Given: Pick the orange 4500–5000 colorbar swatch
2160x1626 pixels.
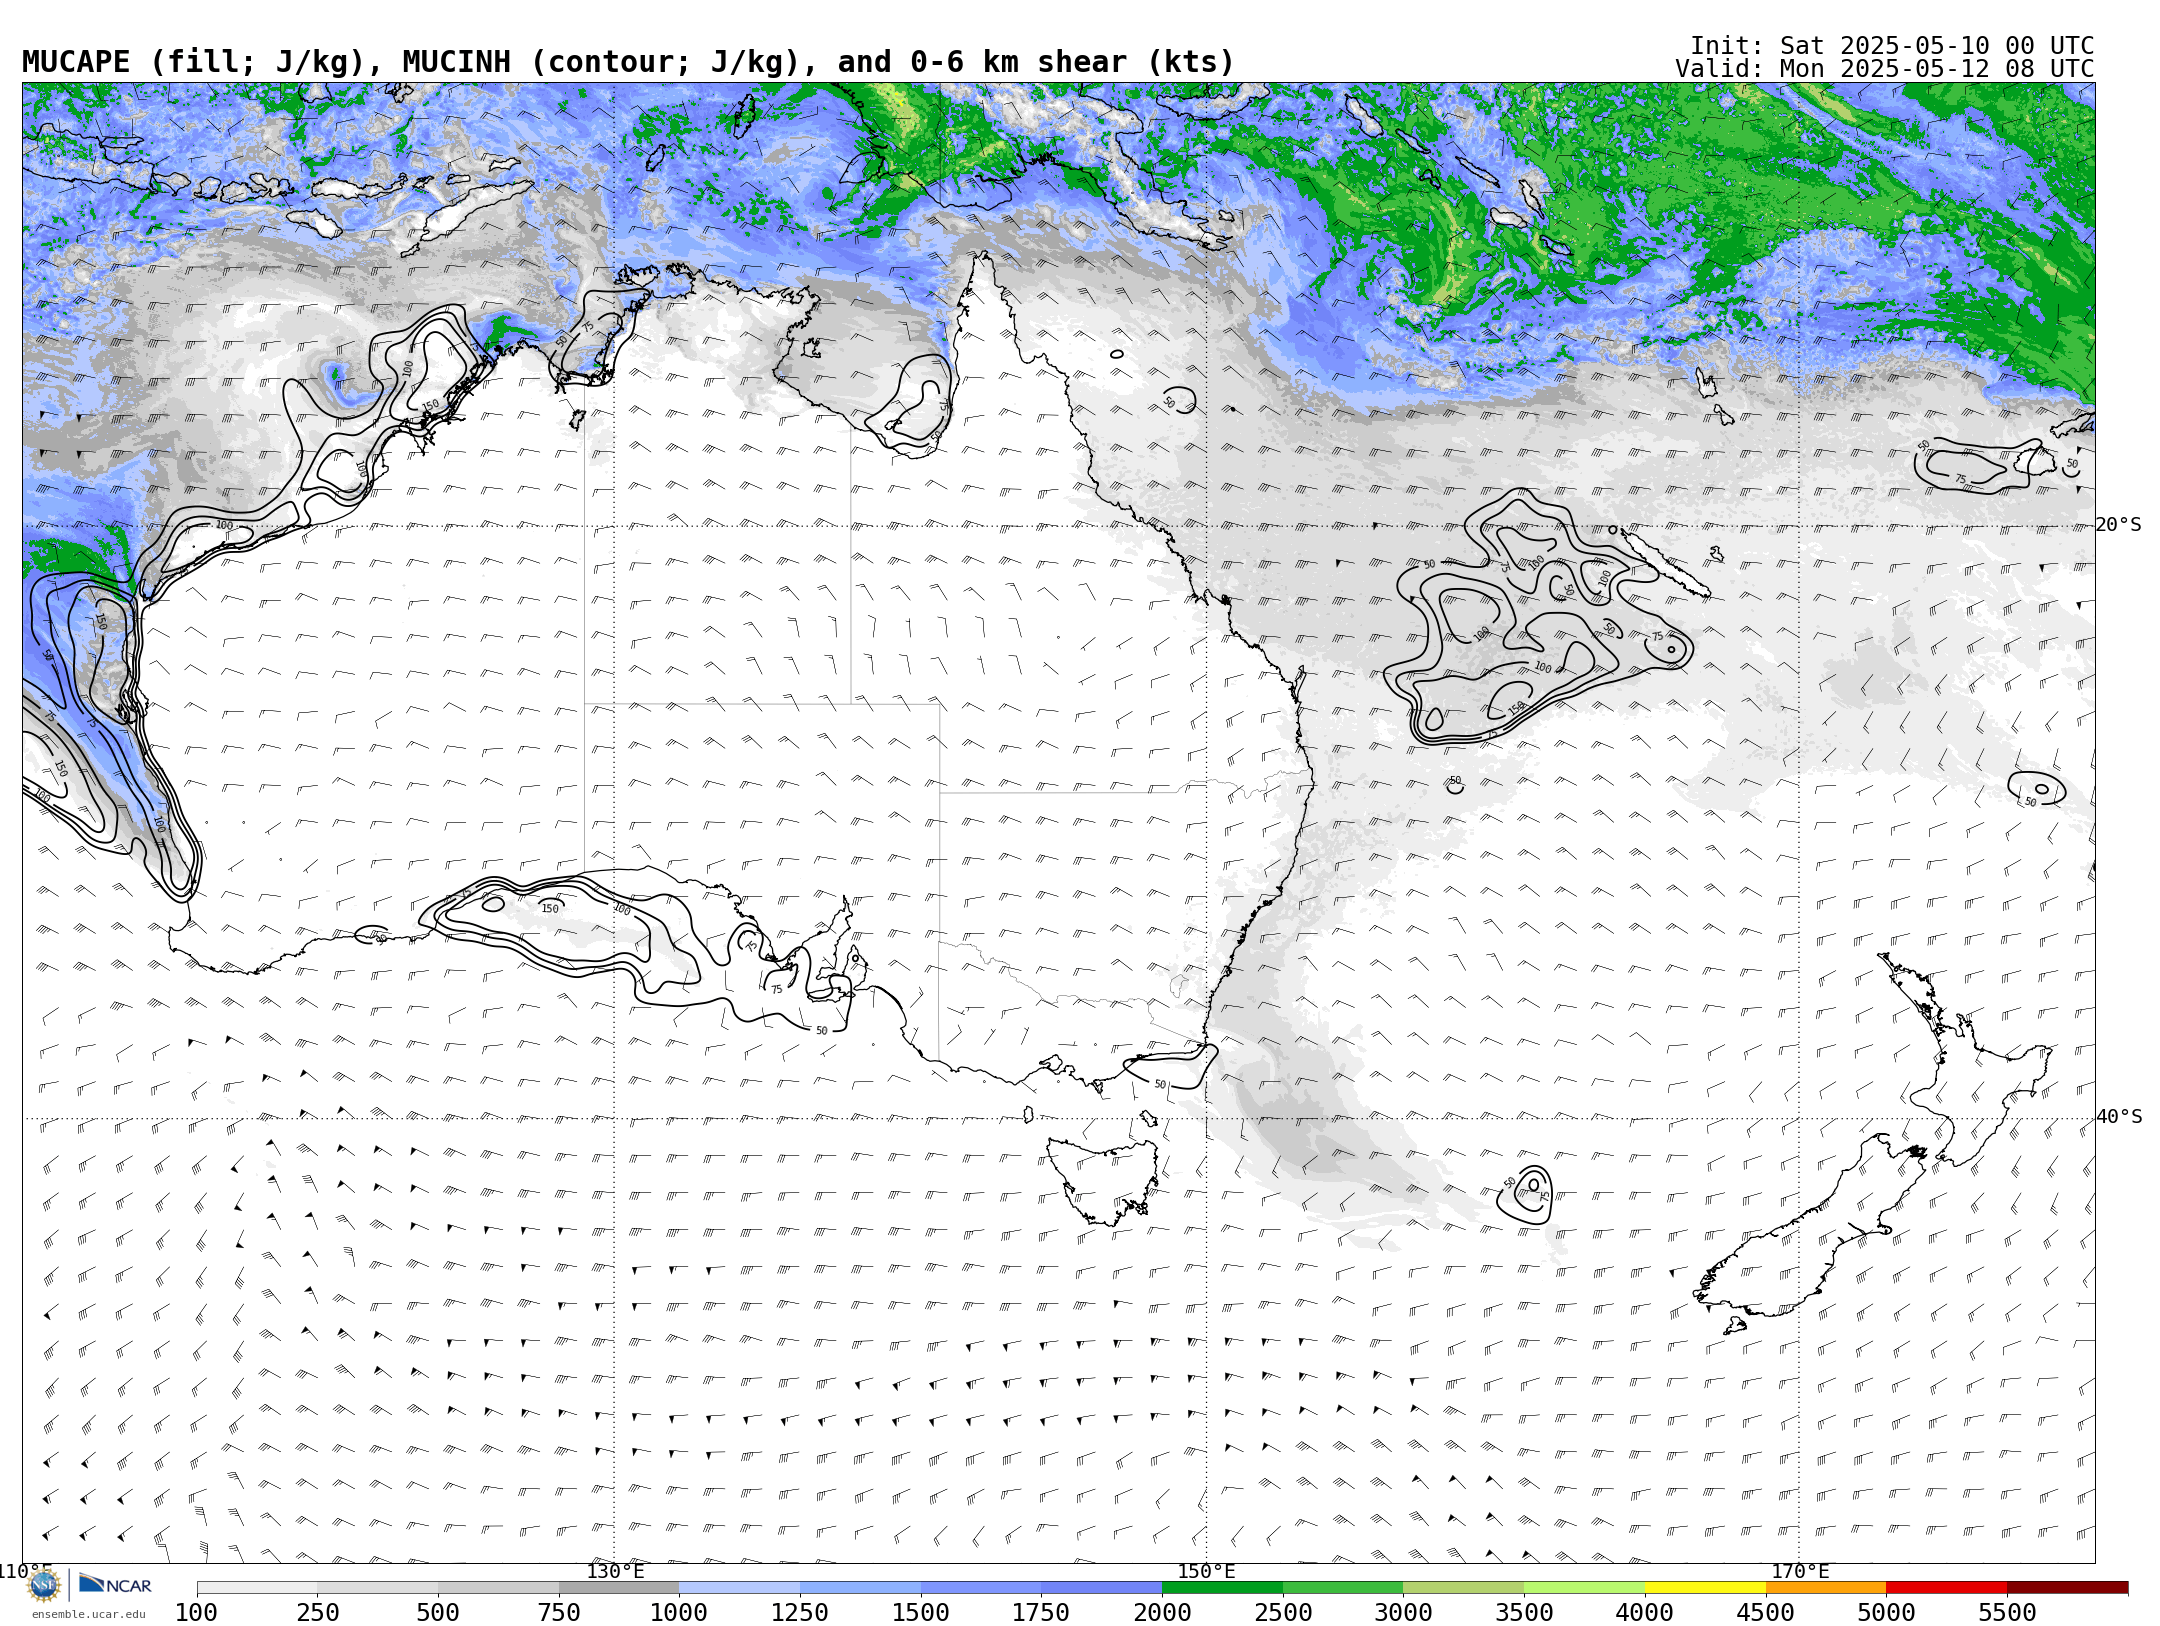Looking at the screenshot, I should click(x=1826, y=1588).
